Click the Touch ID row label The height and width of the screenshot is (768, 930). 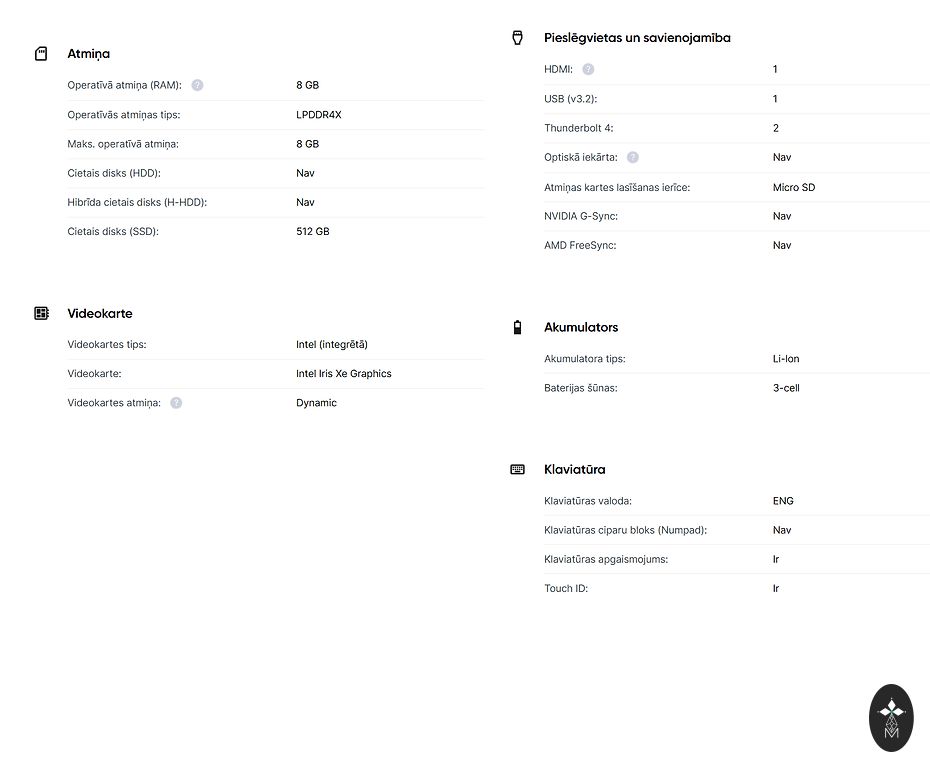click(x=566, y=589)
